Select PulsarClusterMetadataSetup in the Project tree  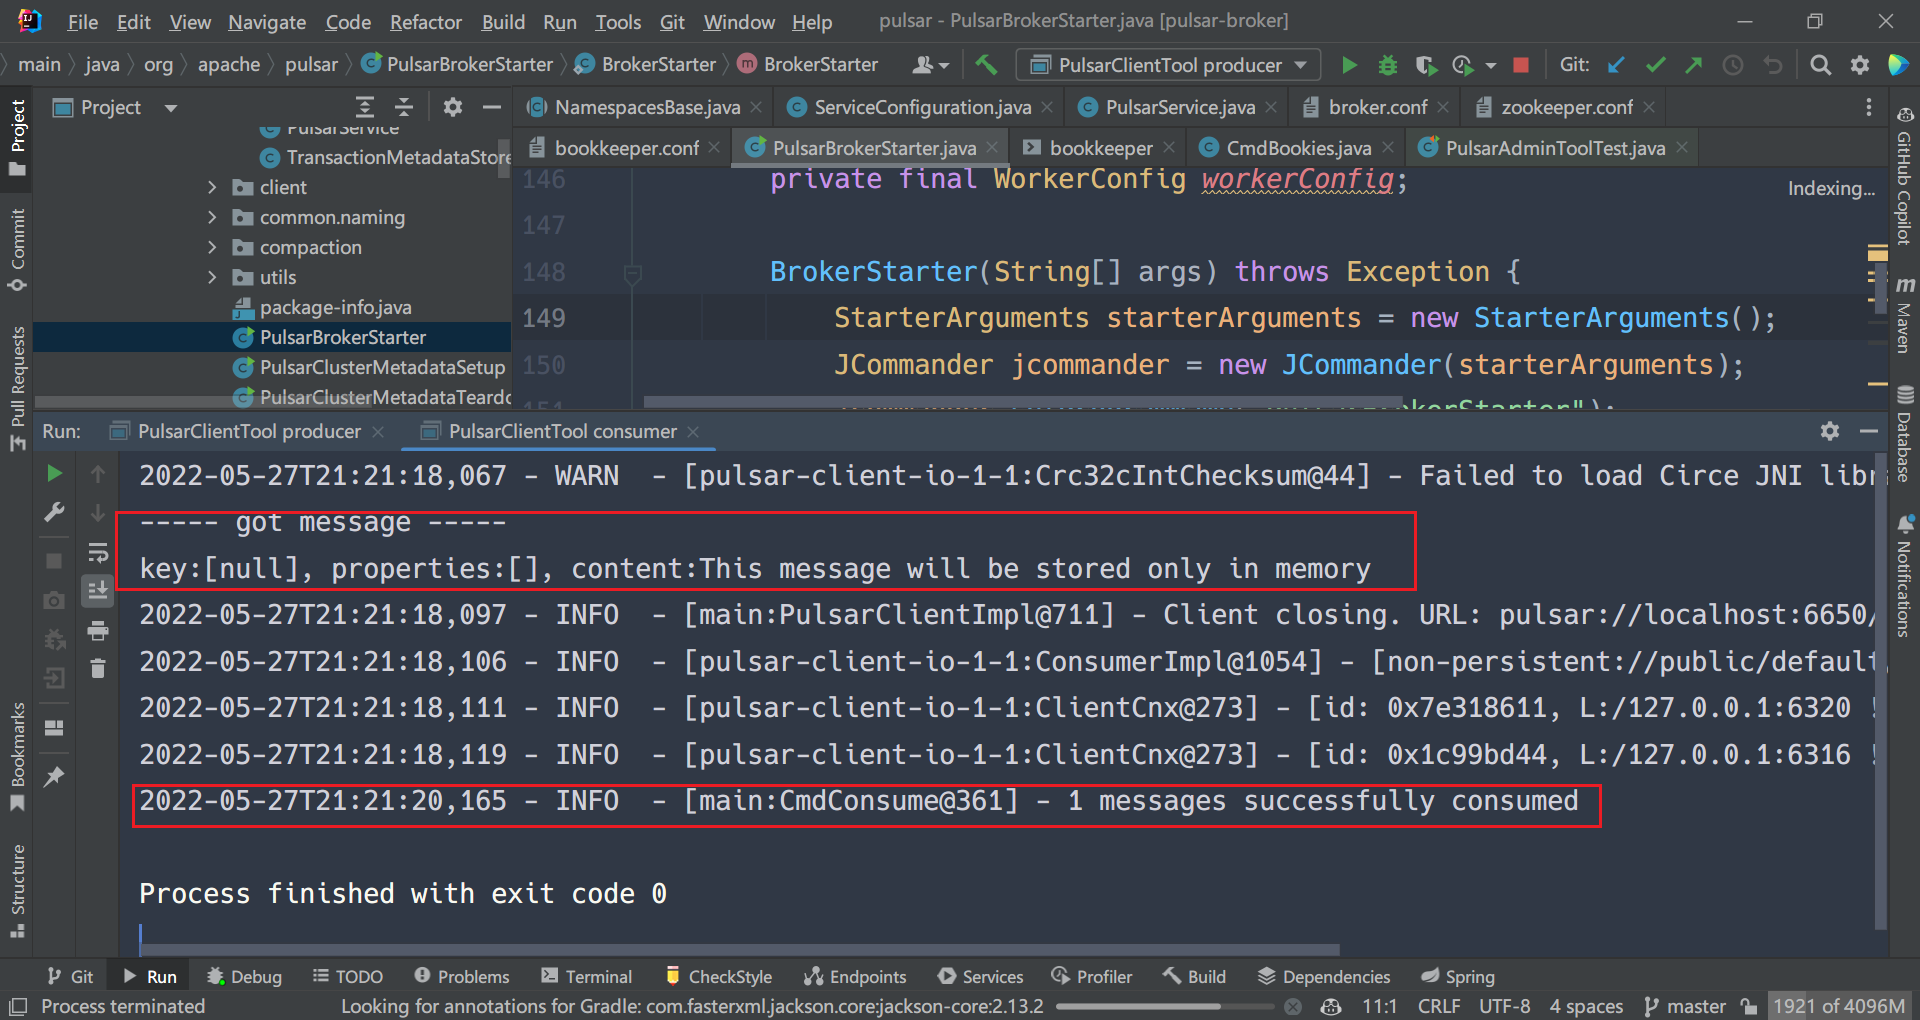click(382, 367)
